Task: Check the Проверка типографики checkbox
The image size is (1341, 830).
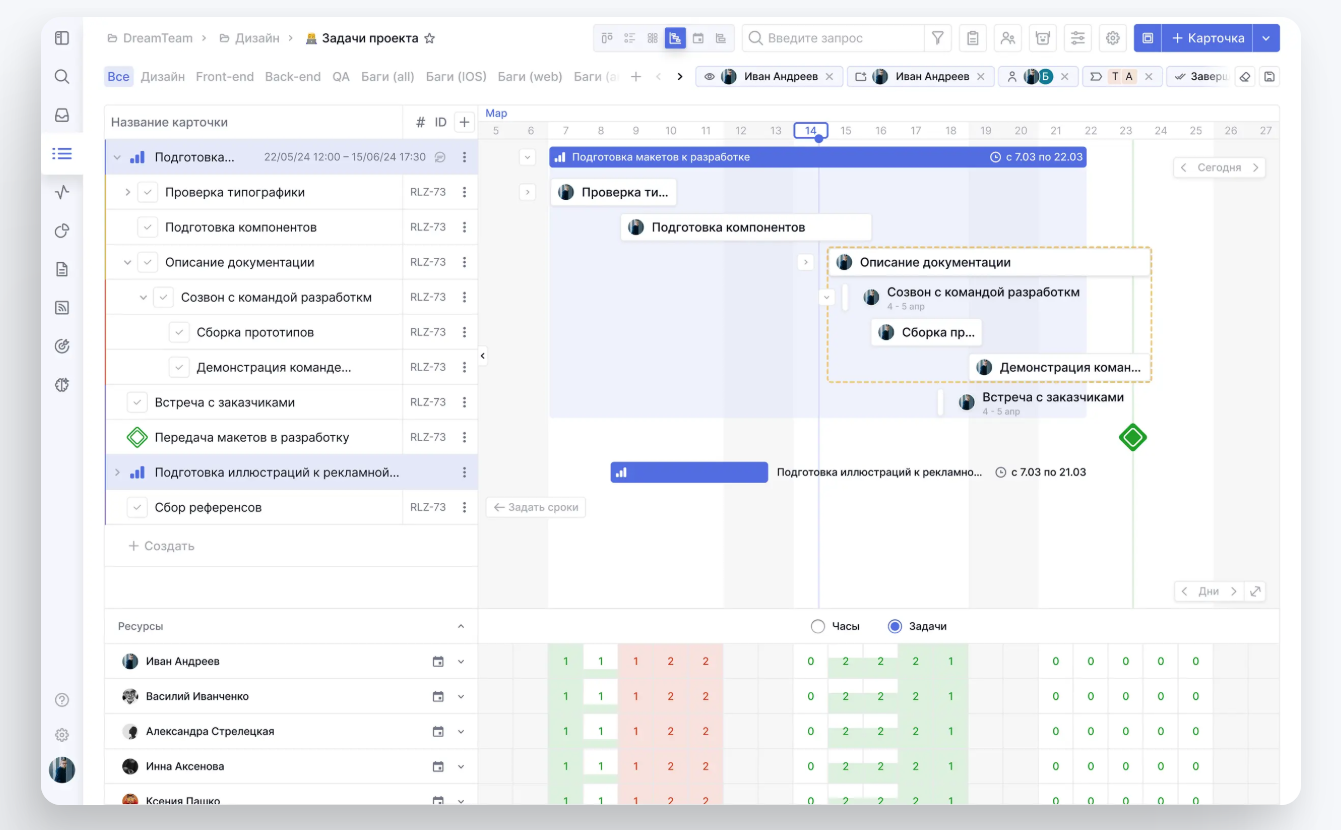Action: (148, 192)
